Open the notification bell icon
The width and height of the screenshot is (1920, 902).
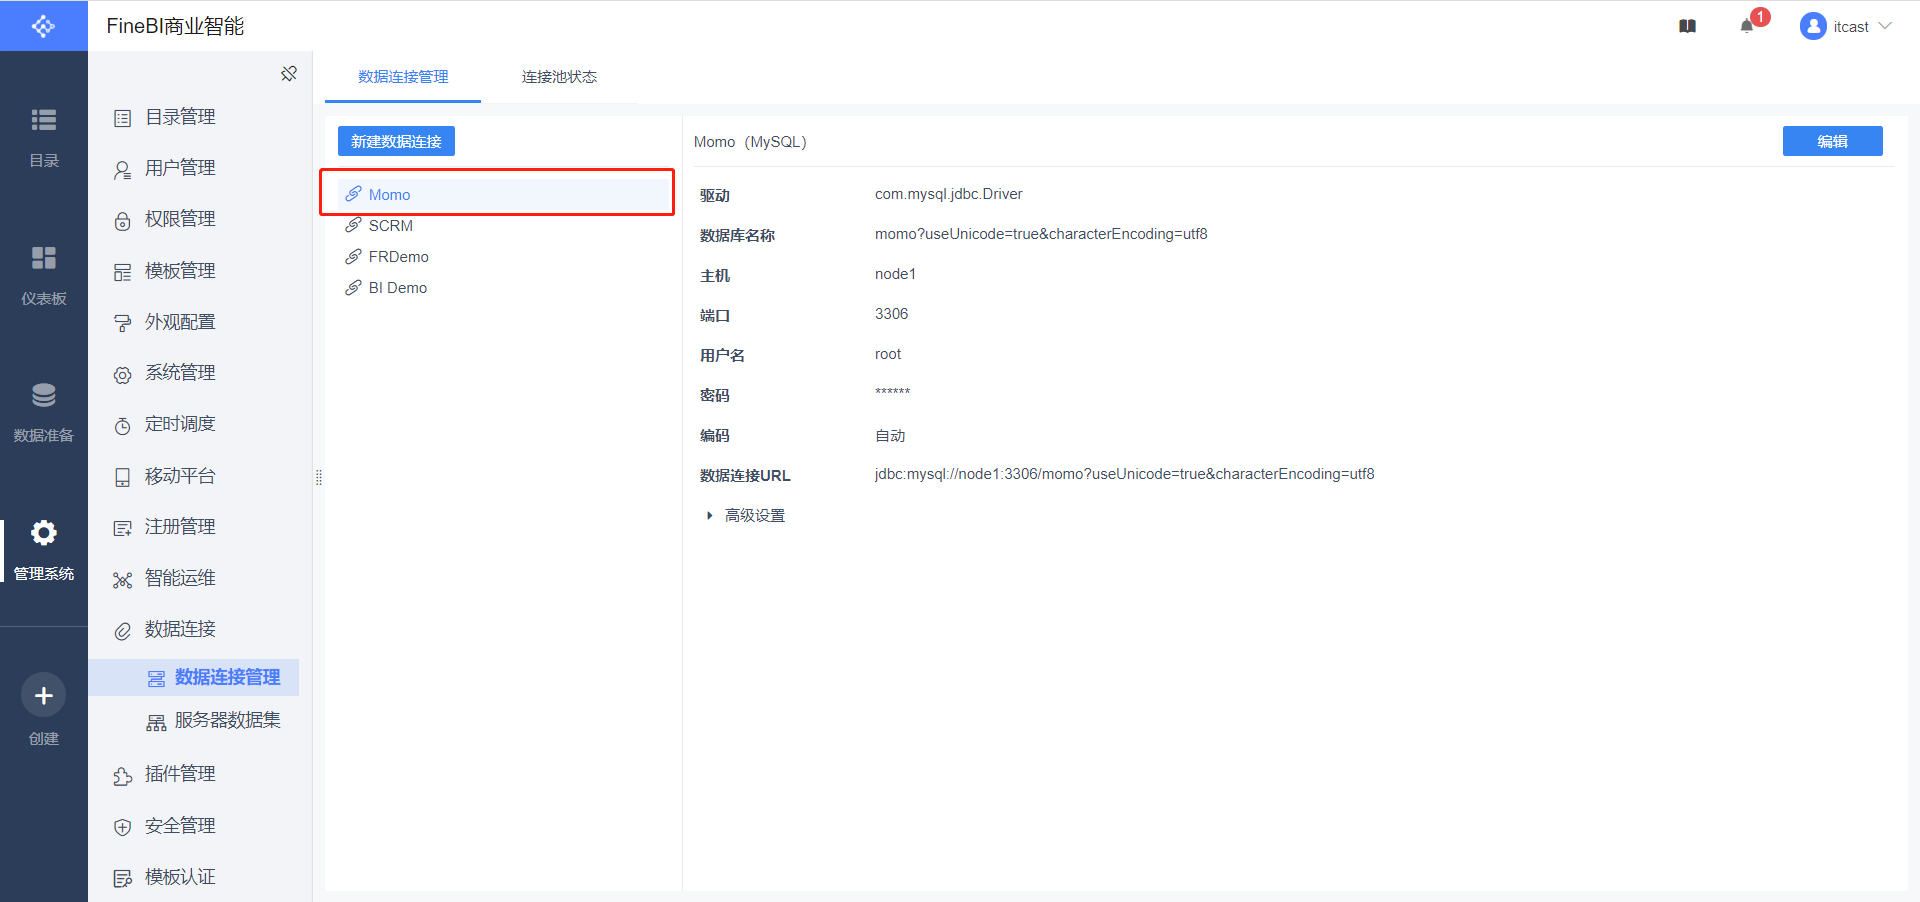[1747, 27]
